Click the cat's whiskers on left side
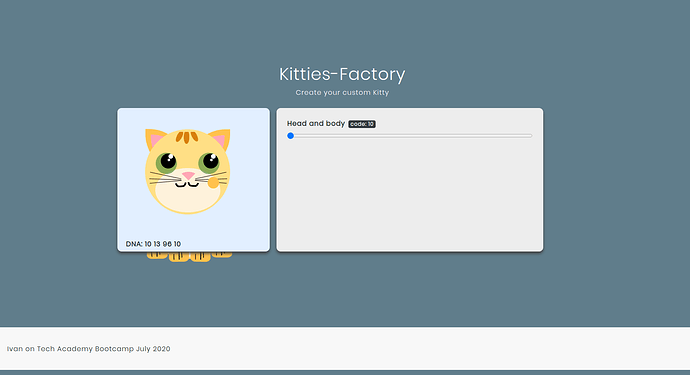This screenshot has width=690, height=375. pyautogui.click(x=165, y=178)
